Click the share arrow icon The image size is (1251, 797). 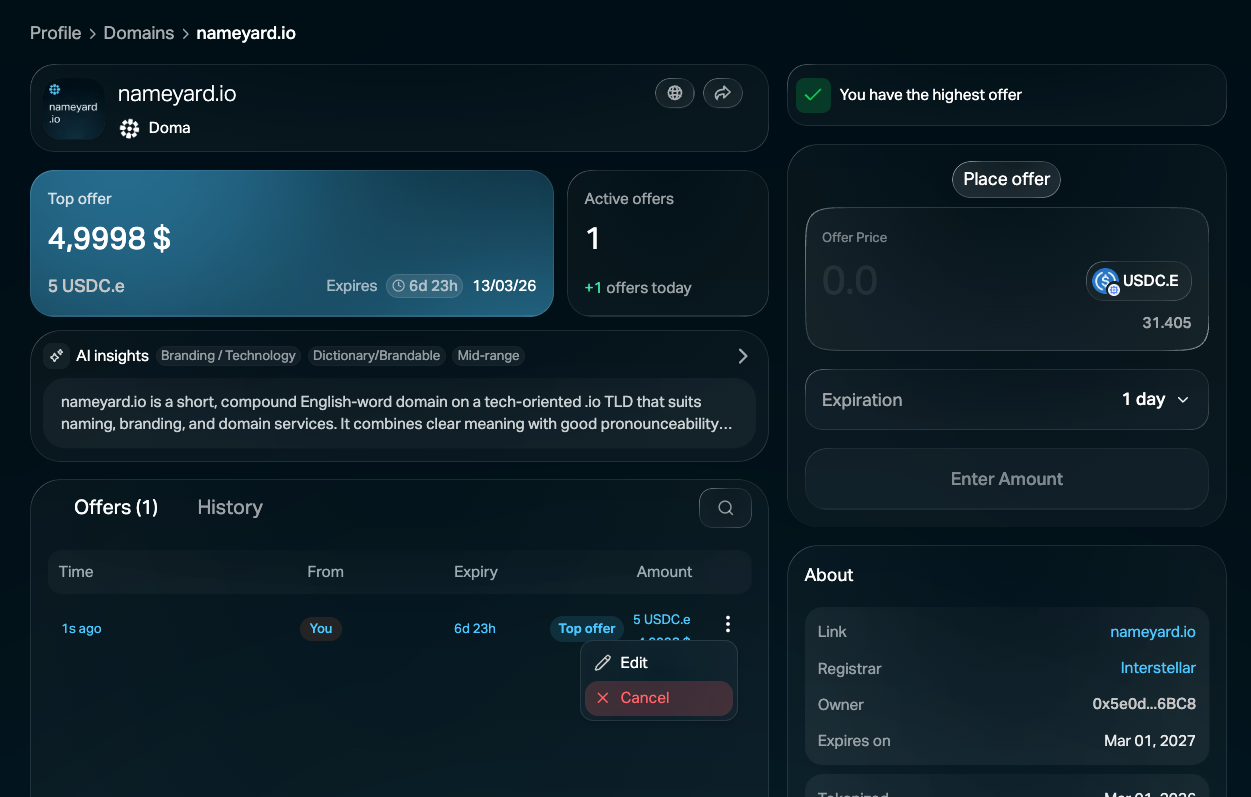(x=723, y=93)
